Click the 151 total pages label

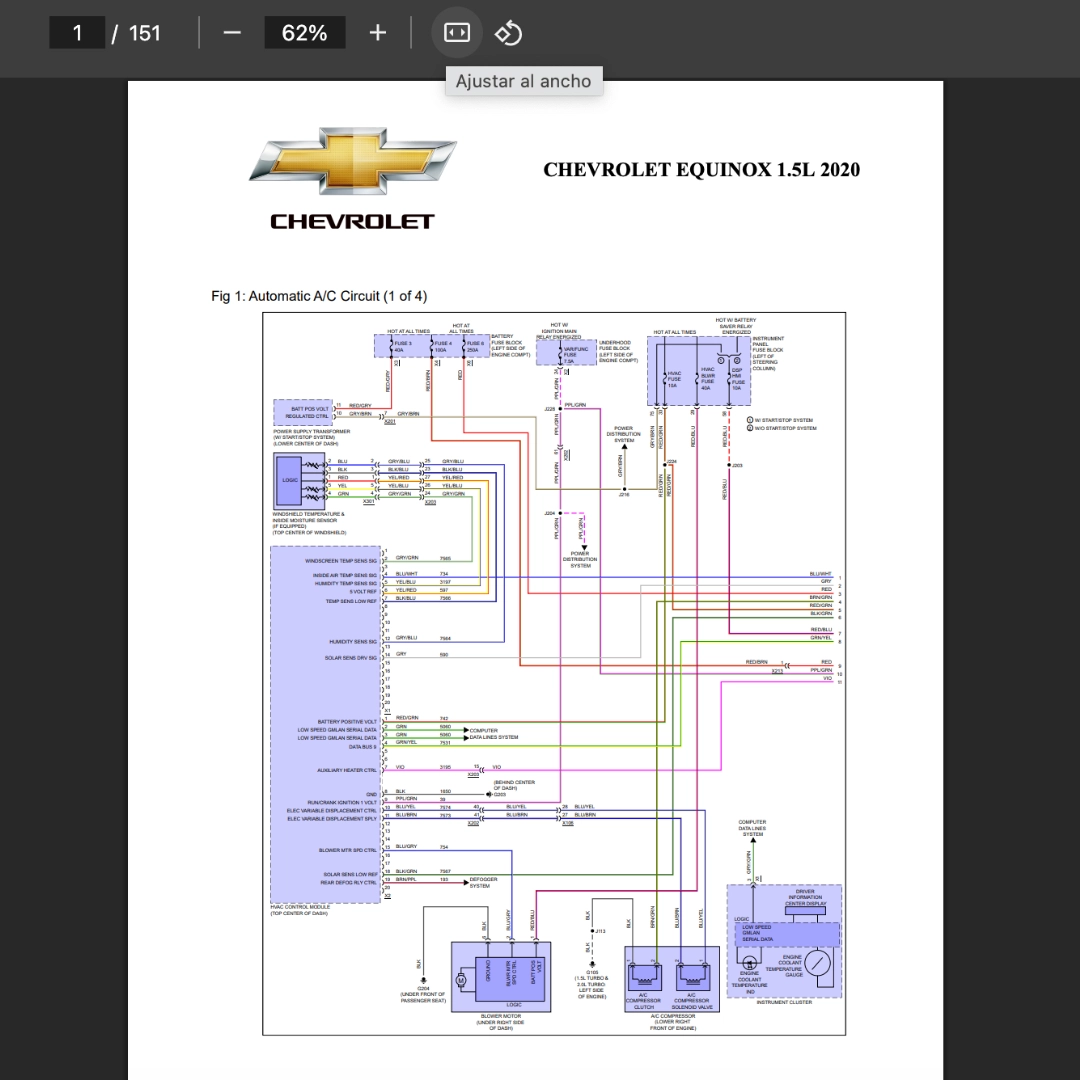point(145,32)
